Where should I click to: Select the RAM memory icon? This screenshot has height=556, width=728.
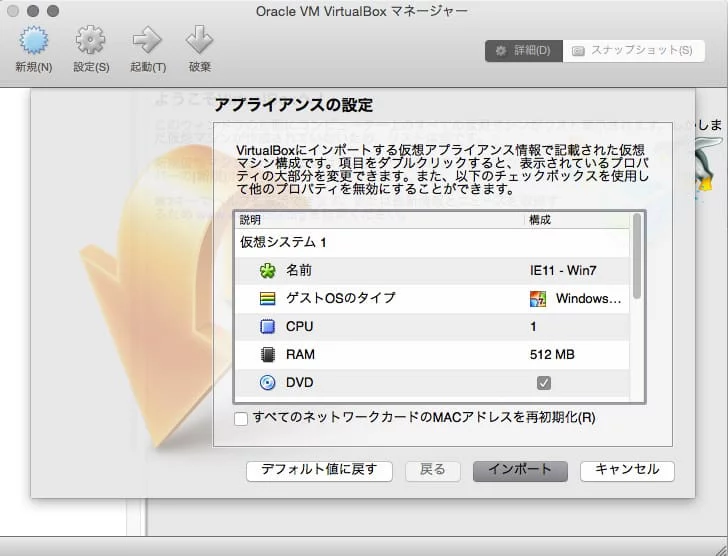click(267, 355)
